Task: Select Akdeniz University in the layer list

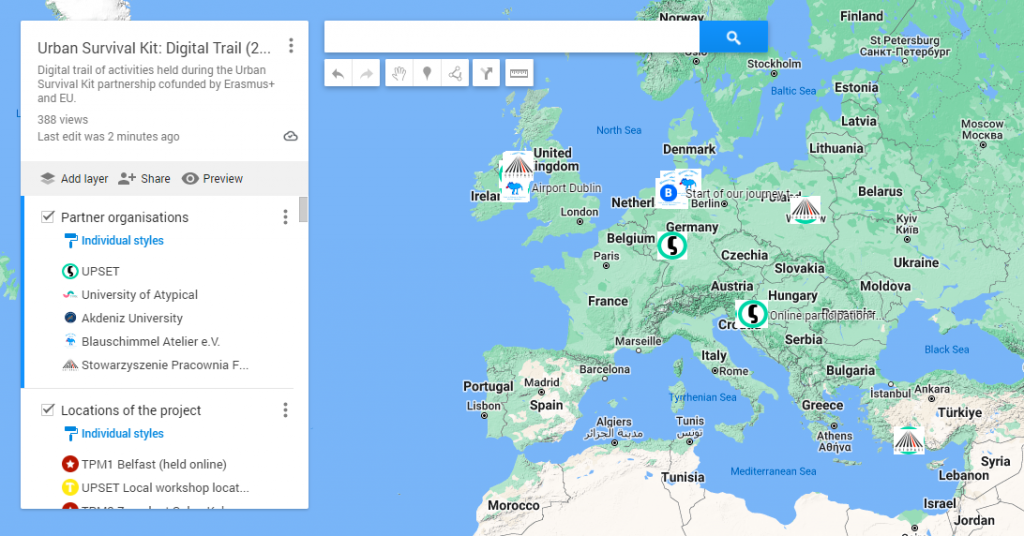Action: pyautogui.click(x=132, y=318)
